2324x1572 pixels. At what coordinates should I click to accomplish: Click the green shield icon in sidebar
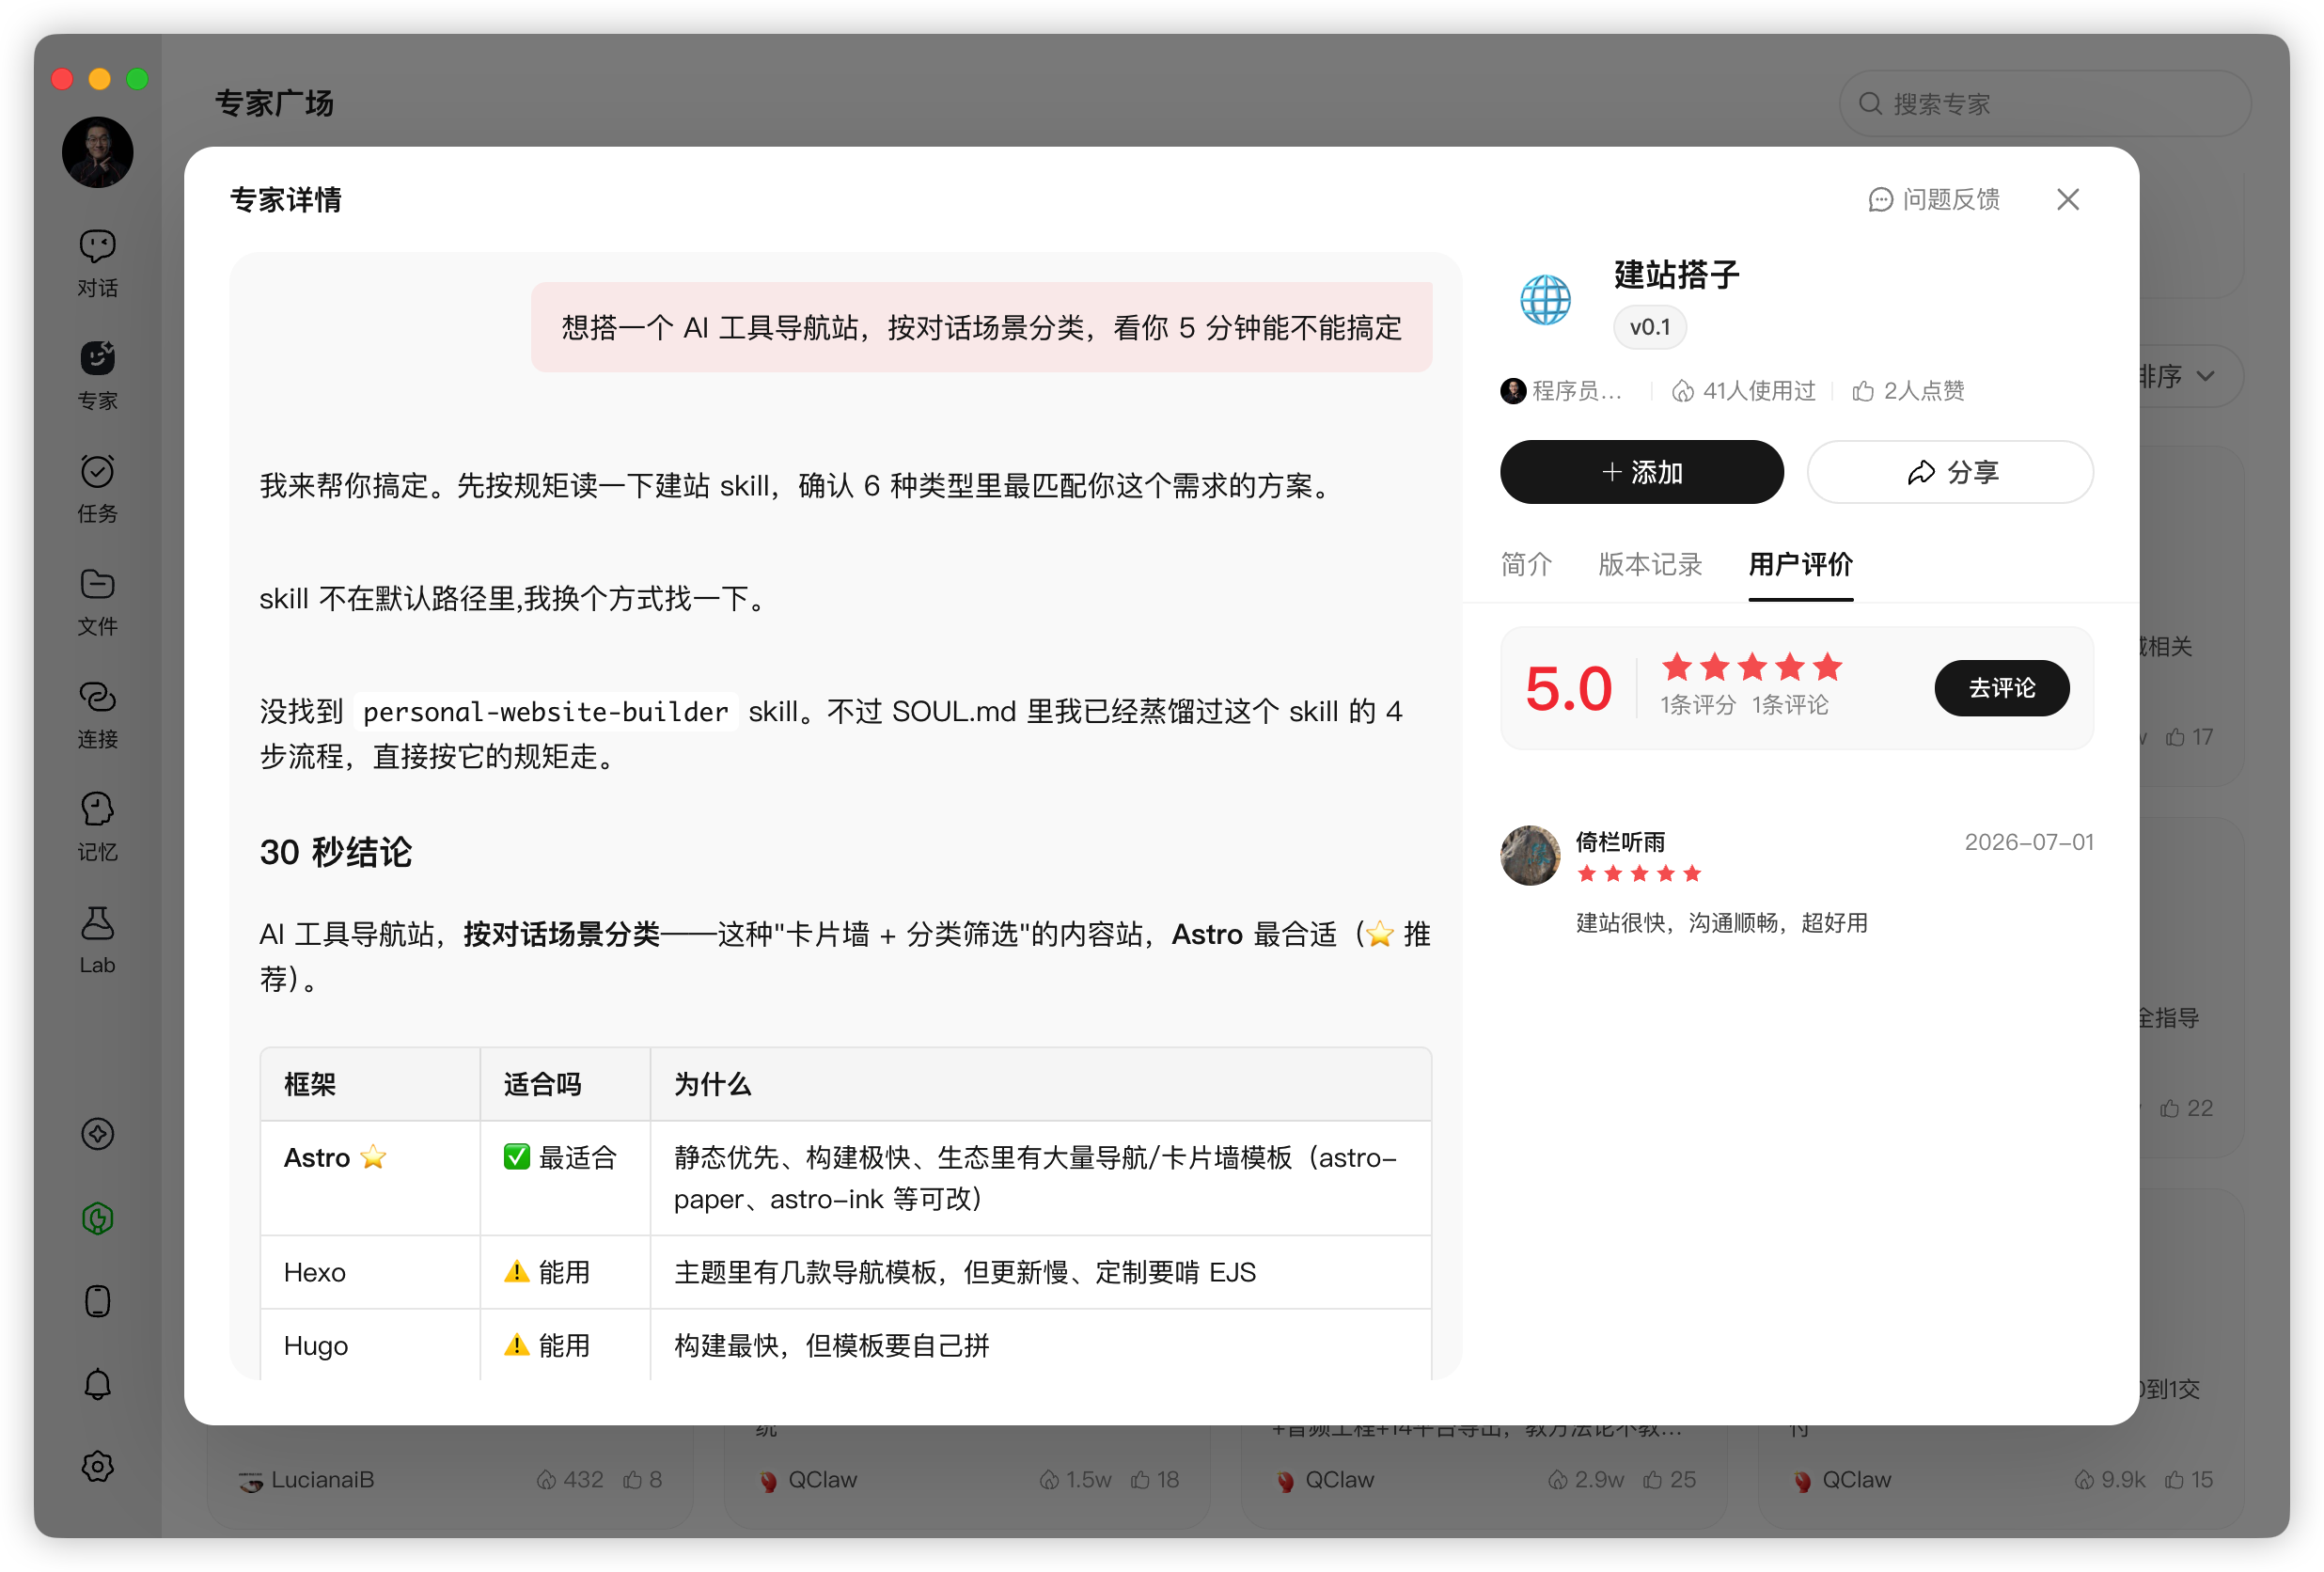pos(97,1218)
